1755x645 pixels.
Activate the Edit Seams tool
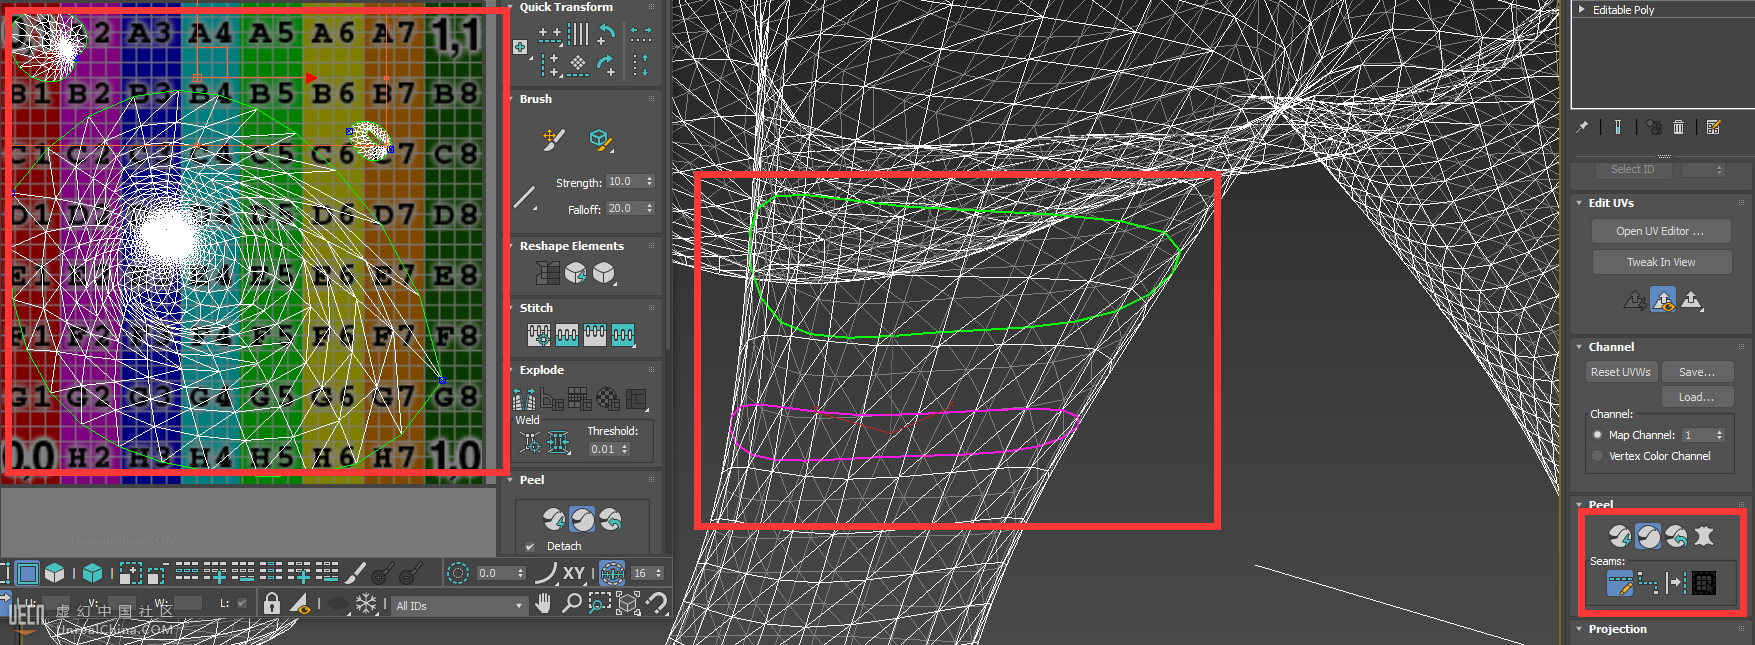click(x=1619, y=583)
